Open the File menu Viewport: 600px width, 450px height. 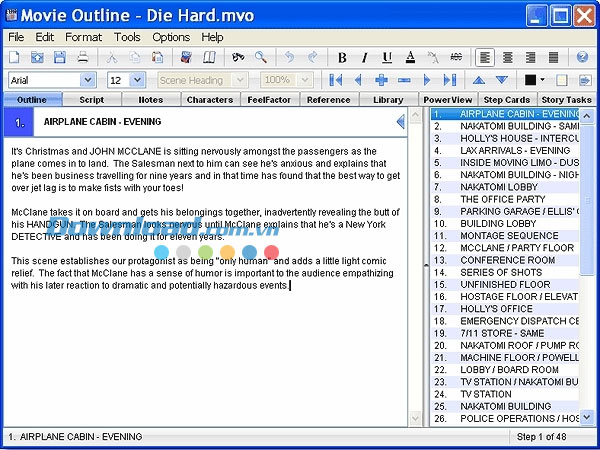[16, 37]
